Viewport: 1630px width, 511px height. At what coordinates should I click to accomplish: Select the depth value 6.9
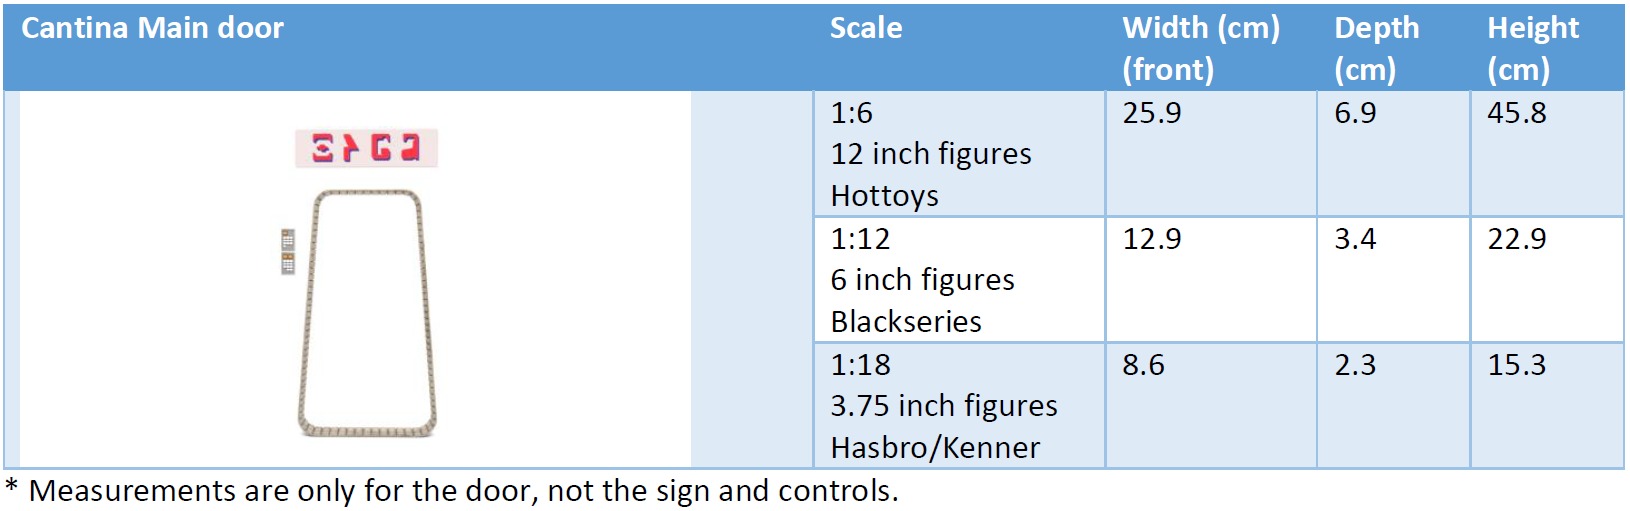coord(1355,113)
